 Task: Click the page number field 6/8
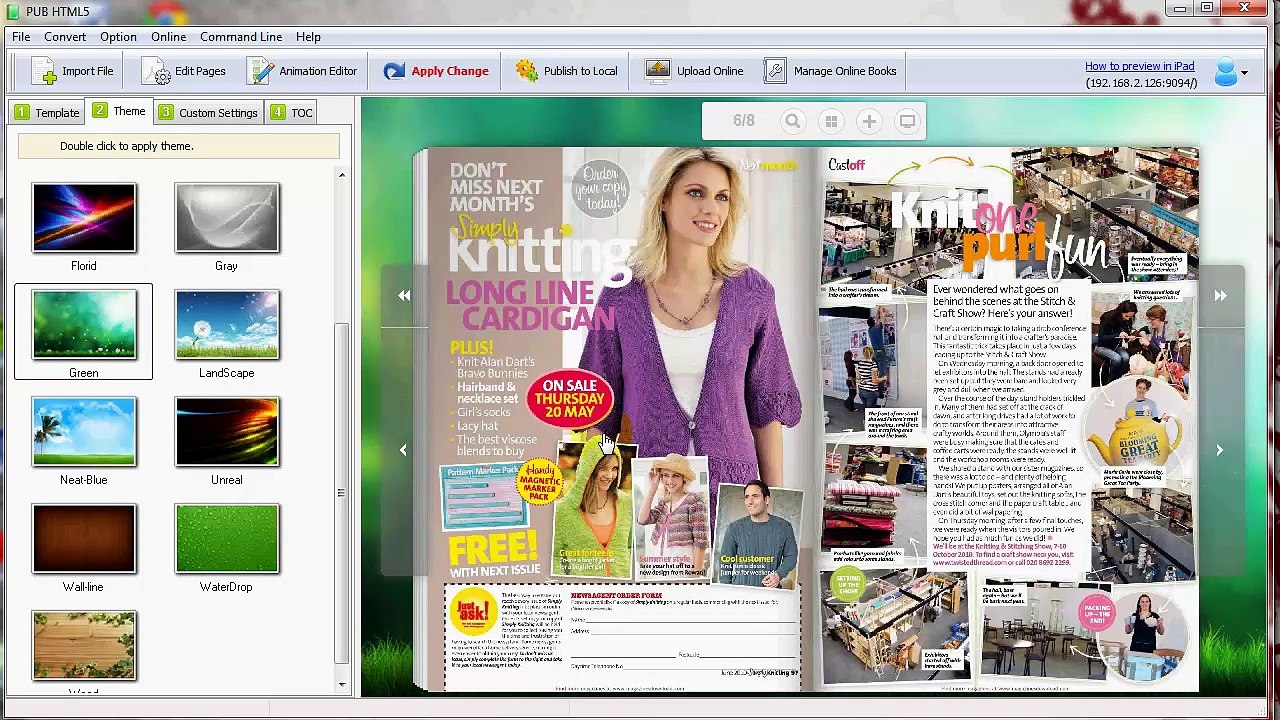pos(743,121)
